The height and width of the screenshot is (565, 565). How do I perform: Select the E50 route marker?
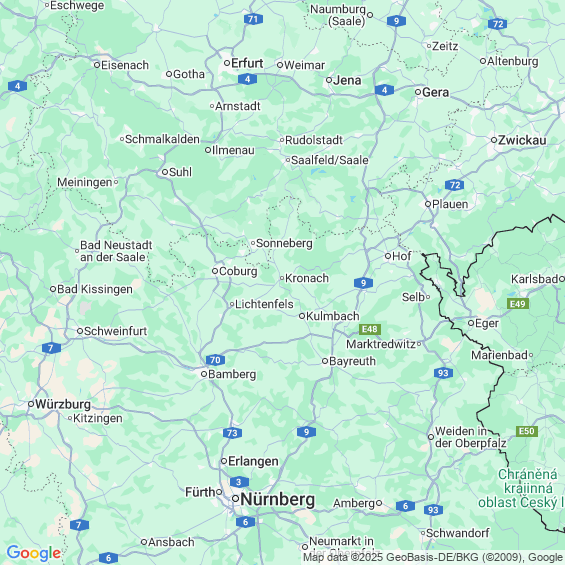527,431
